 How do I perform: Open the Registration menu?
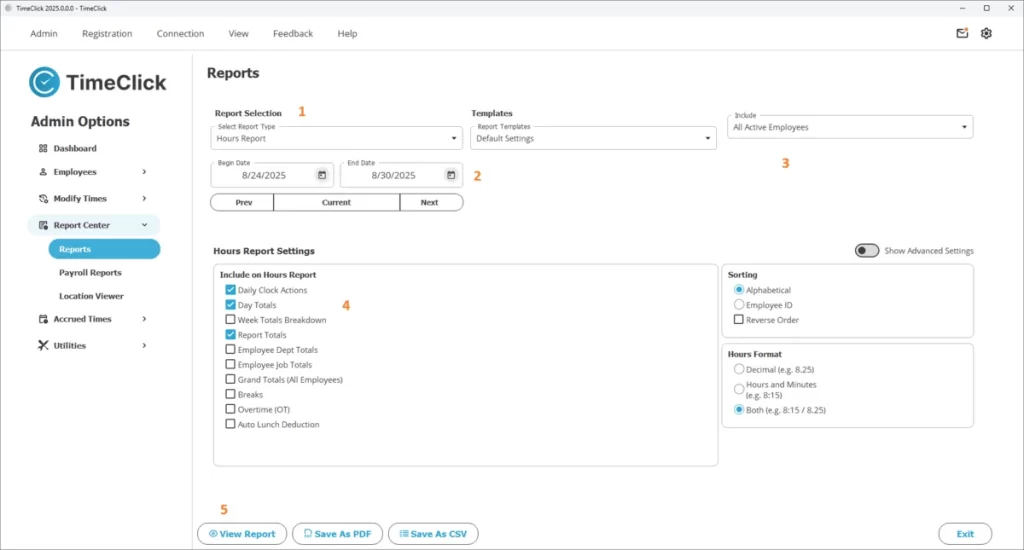[107, 33]
